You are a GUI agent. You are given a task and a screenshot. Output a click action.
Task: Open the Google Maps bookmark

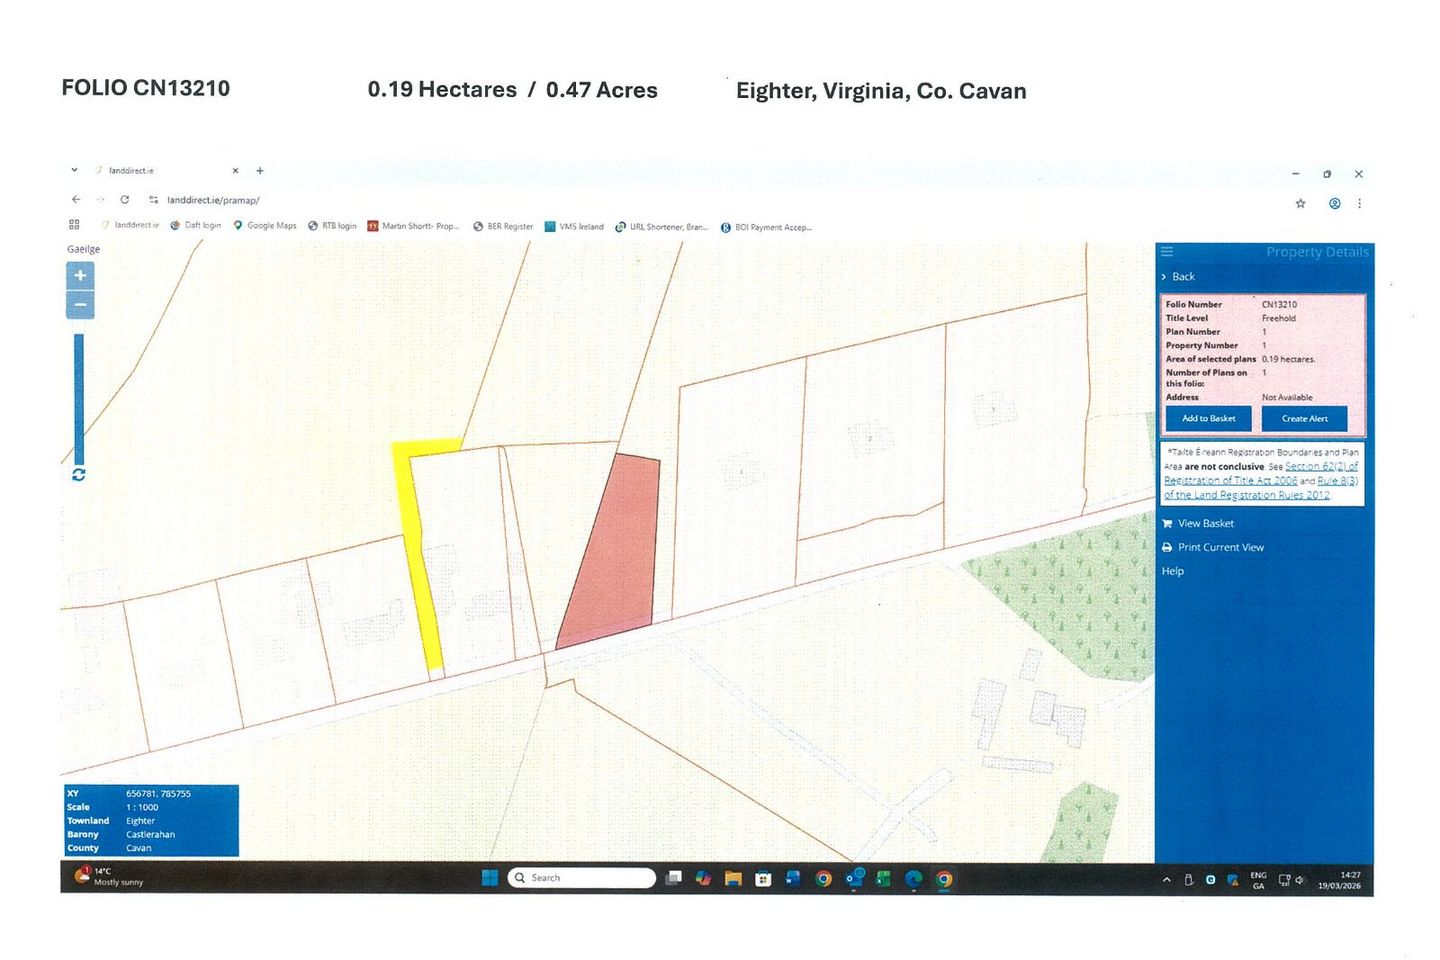point(265,226)
